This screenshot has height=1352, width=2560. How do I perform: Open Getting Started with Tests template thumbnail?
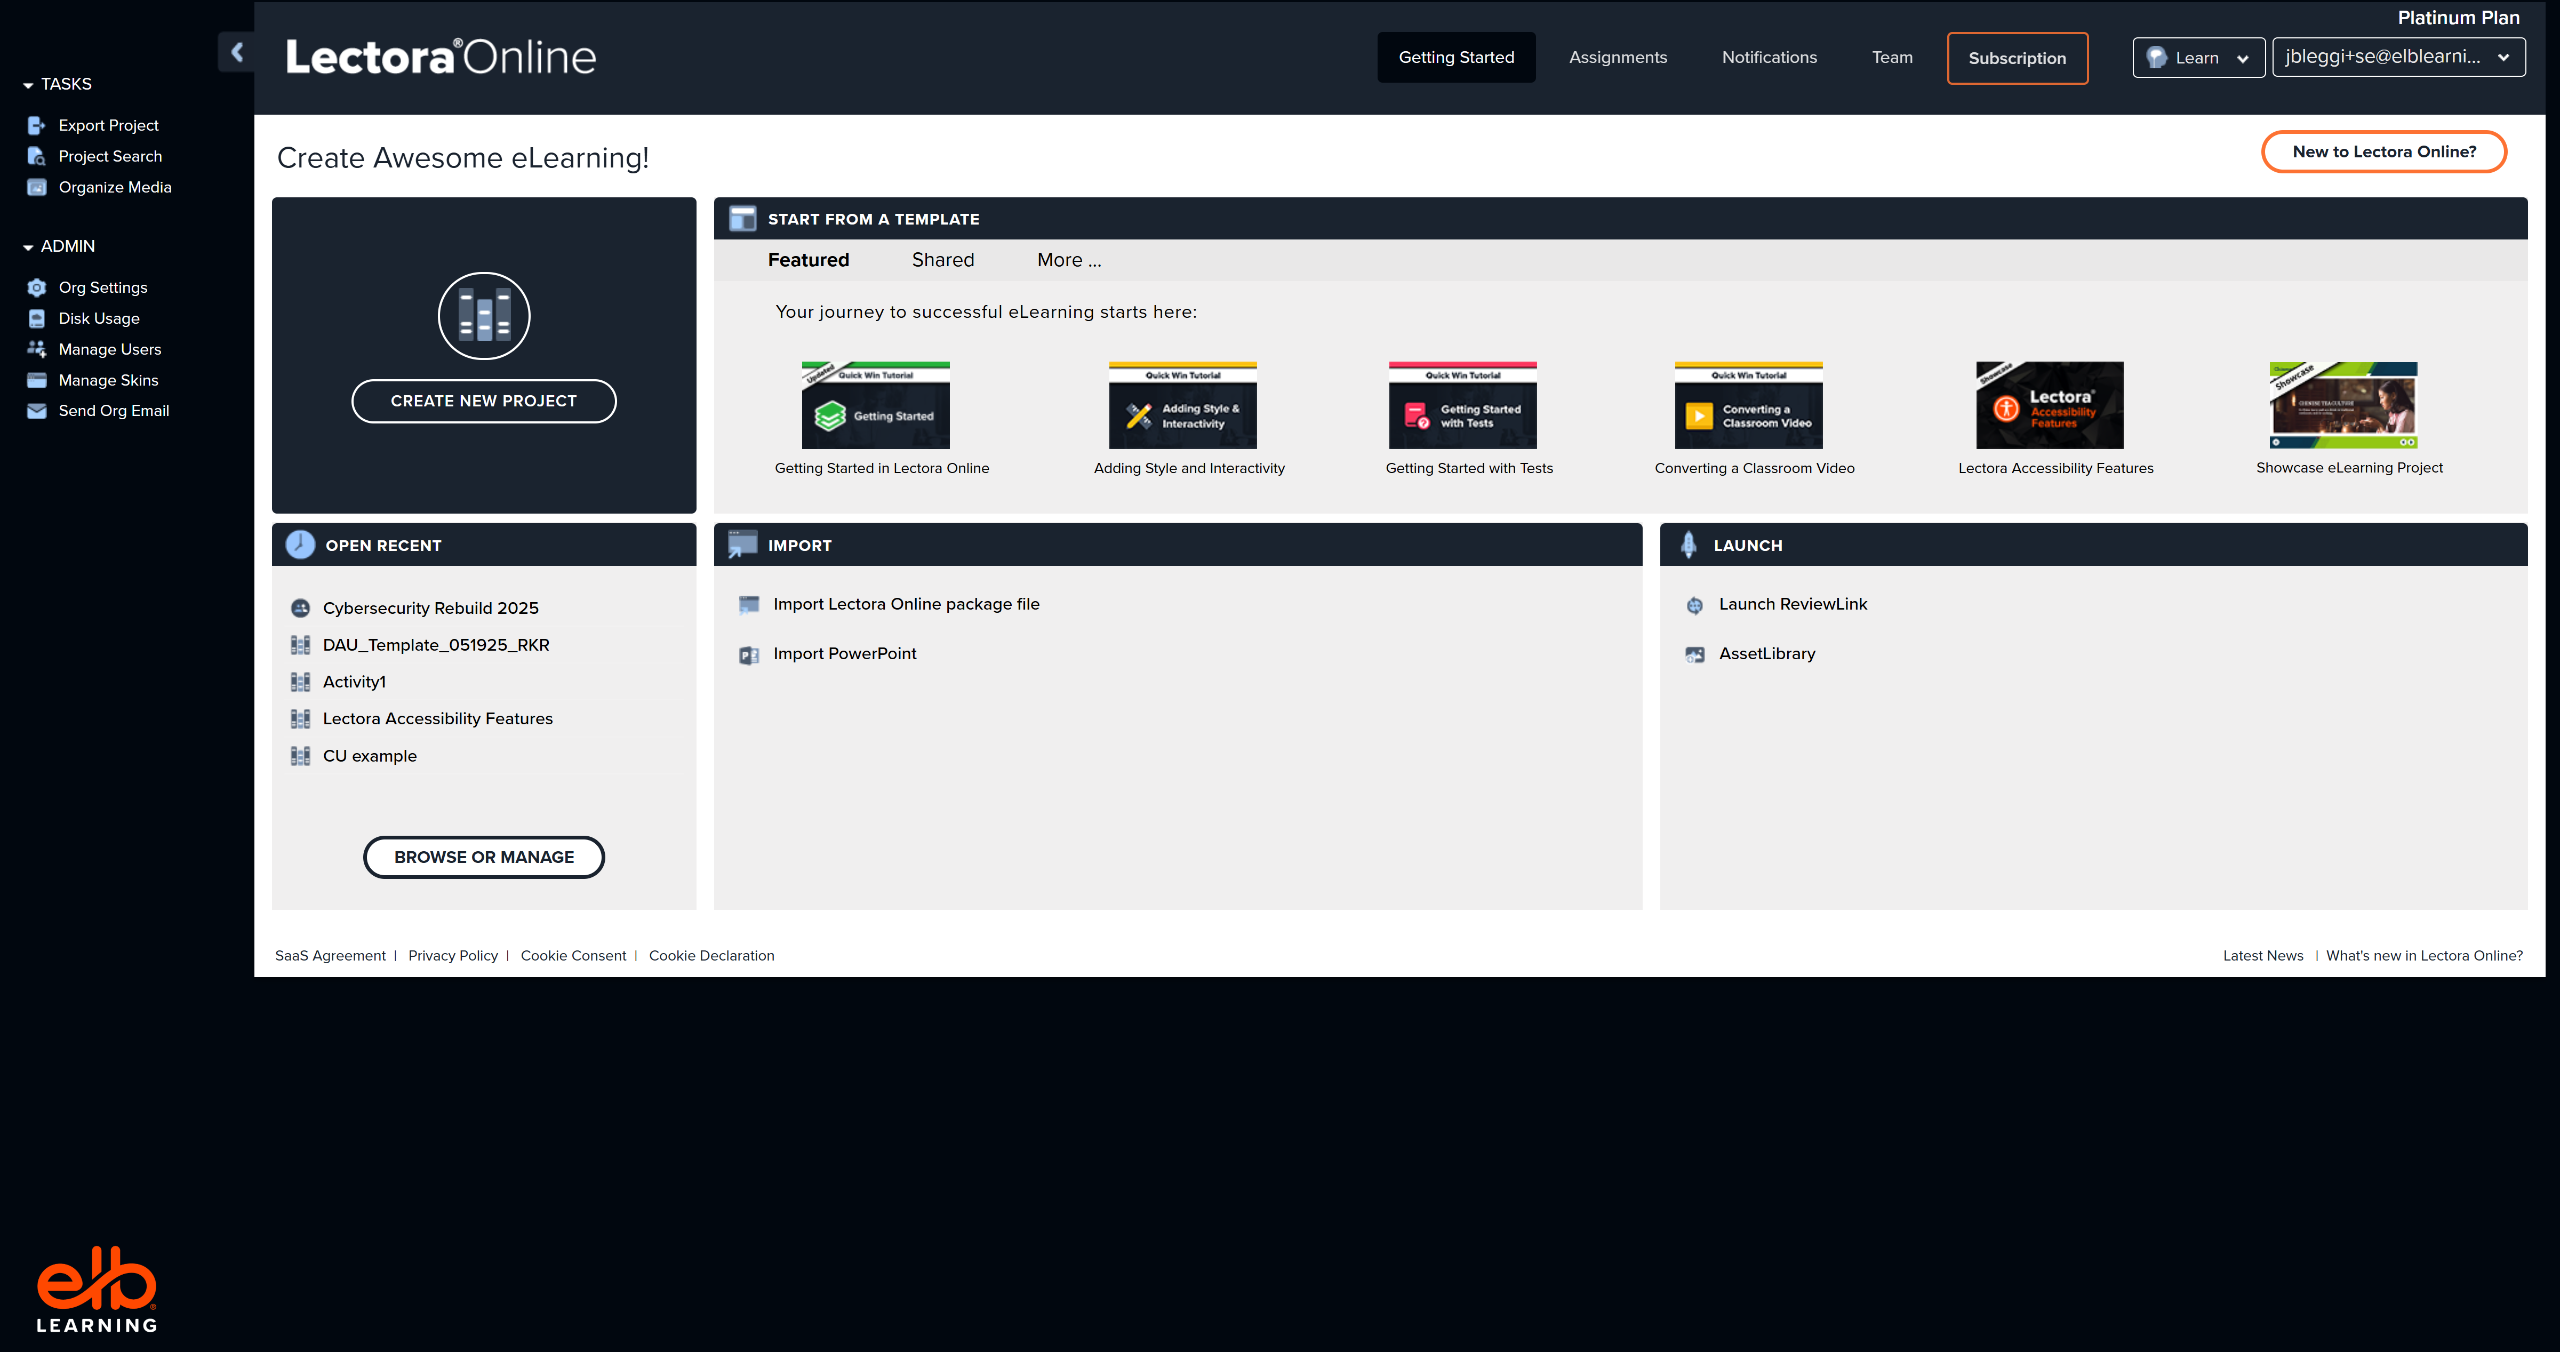pos(1462,405)
